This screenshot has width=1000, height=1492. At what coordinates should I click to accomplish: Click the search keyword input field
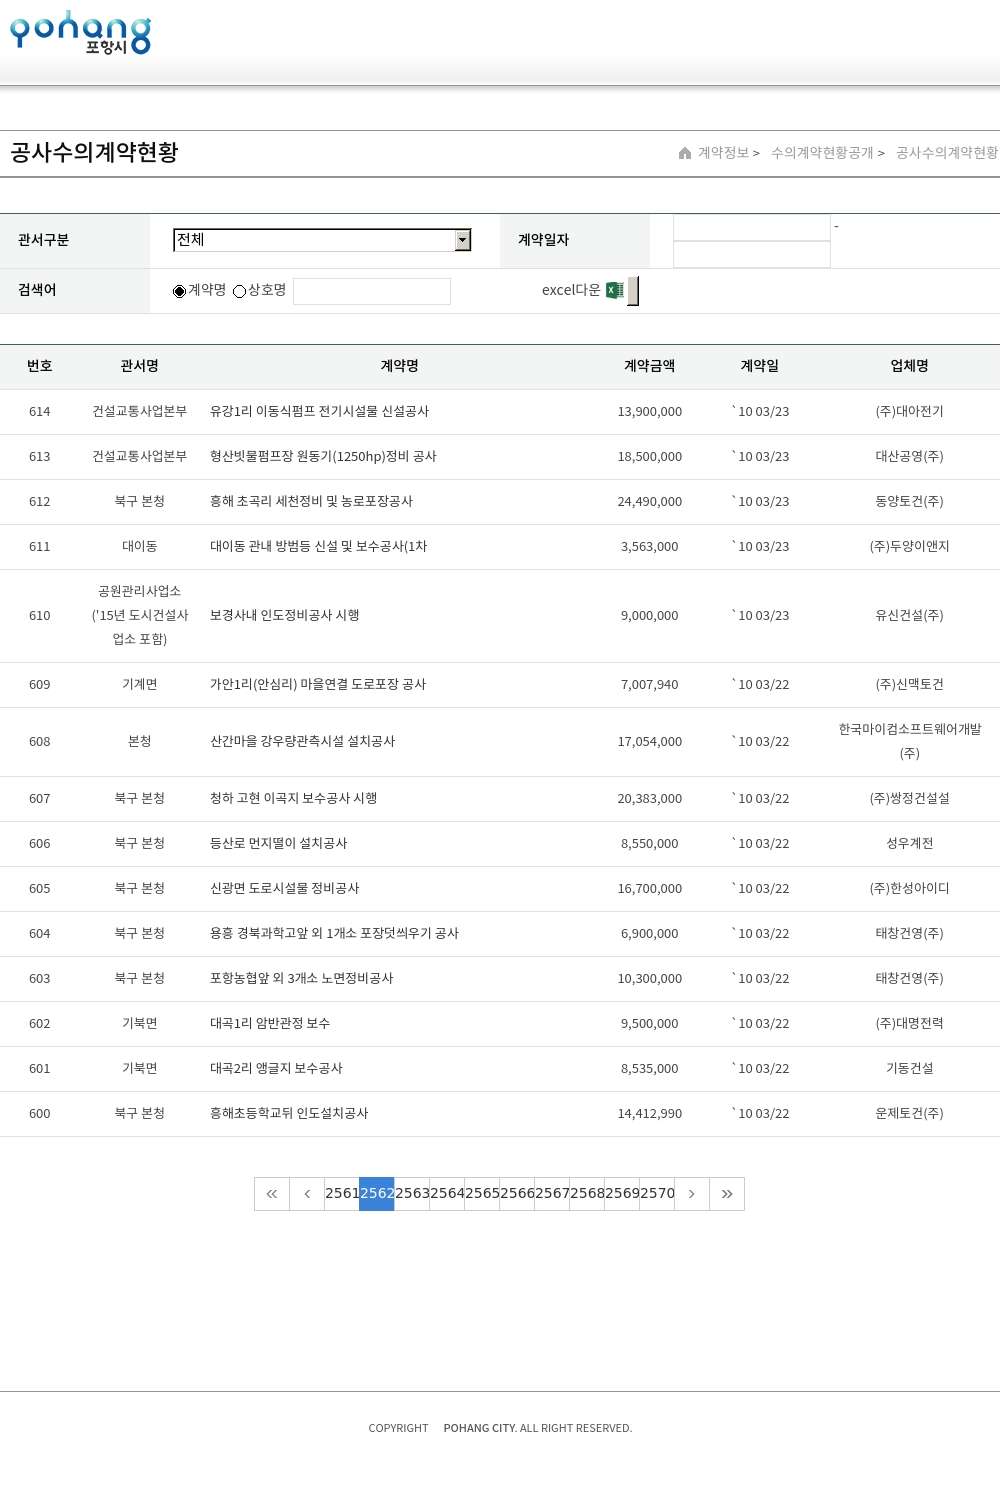click(372, 291)
